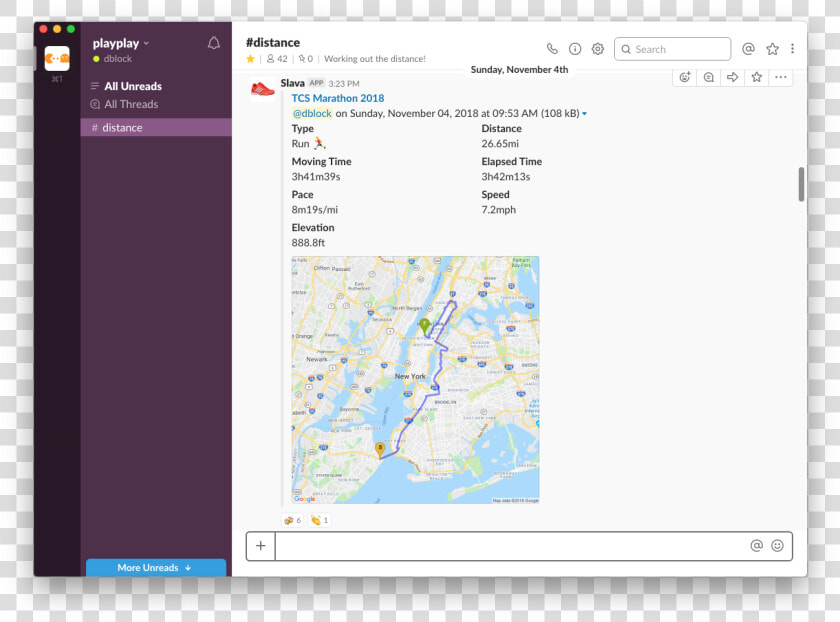Image resolution: width=840 pixels, height=622 pixels.
Task: Click the message list scrollbar thumb
Action: 801,184
